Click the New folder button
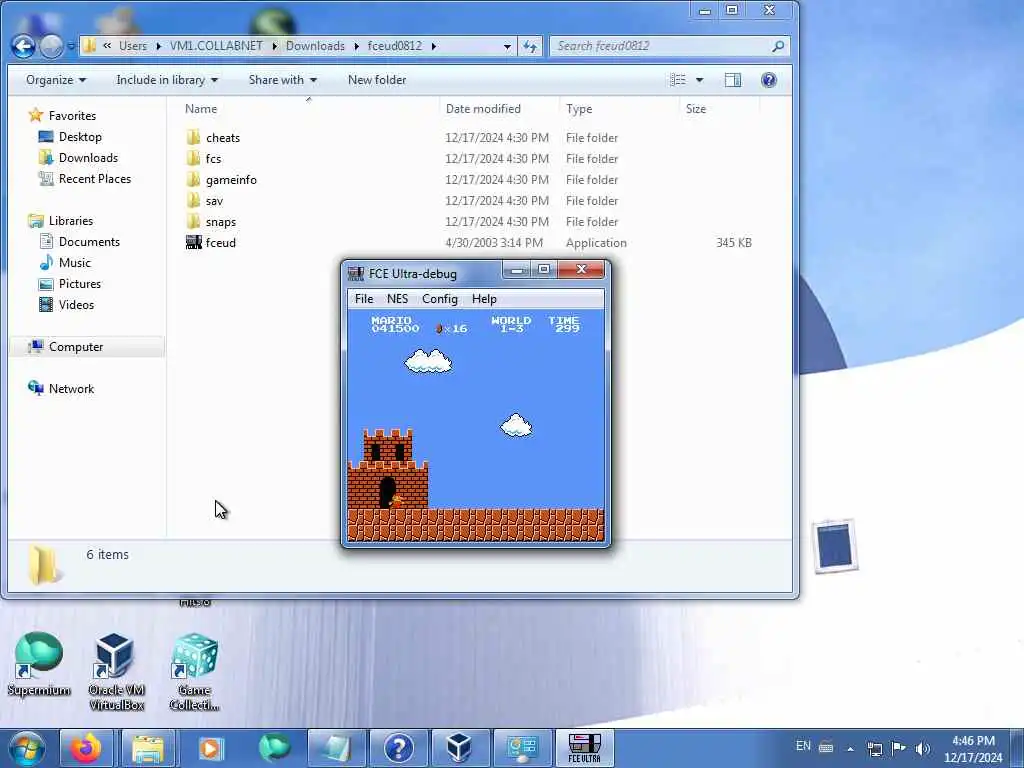The image size is (1024, 768). point(377,80)
